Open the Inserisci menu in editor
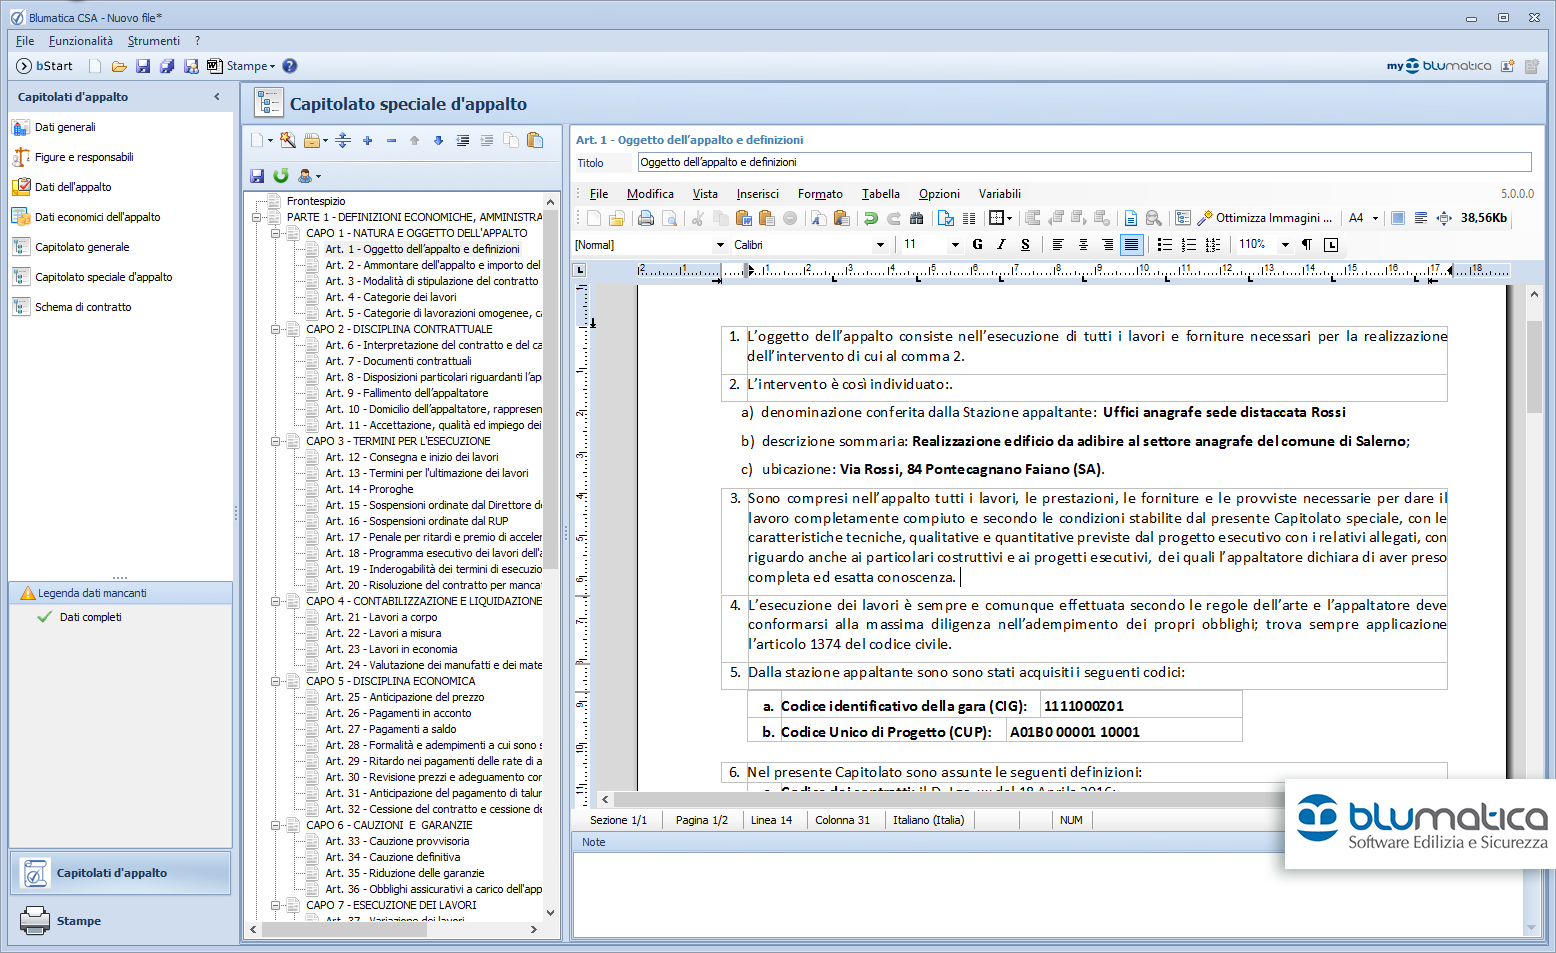The height and width of the screenshot is (953, 1556). [x=757, y=194]
